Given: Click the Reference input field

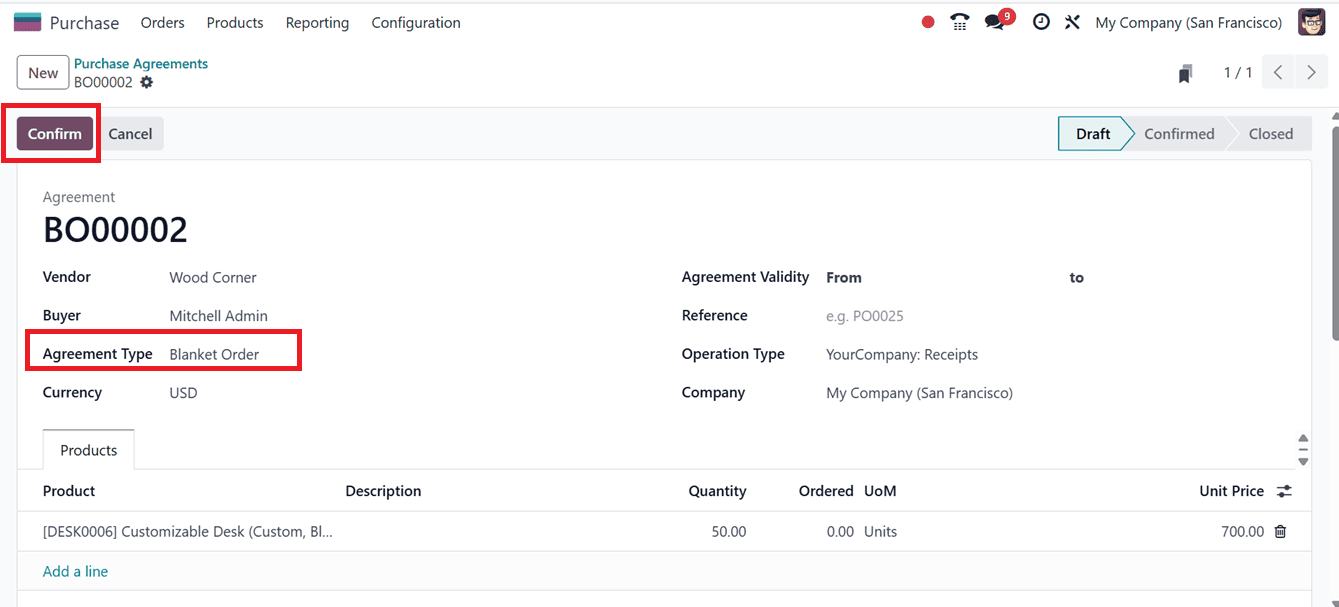Looking at the screenshot, I should coord(900,315).
